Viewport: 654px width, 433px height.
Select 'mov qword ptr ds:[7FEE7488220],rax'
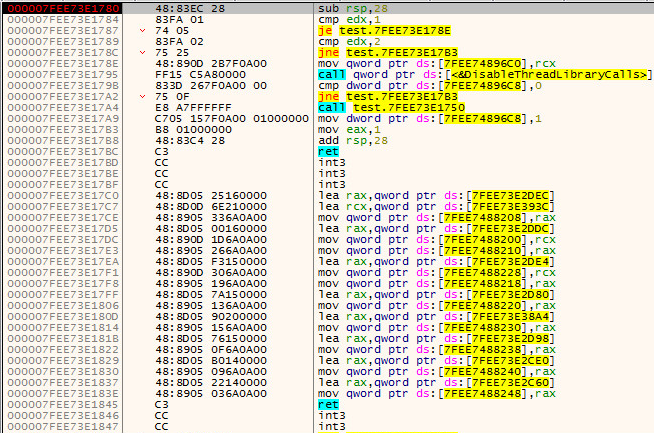[437, 306]
